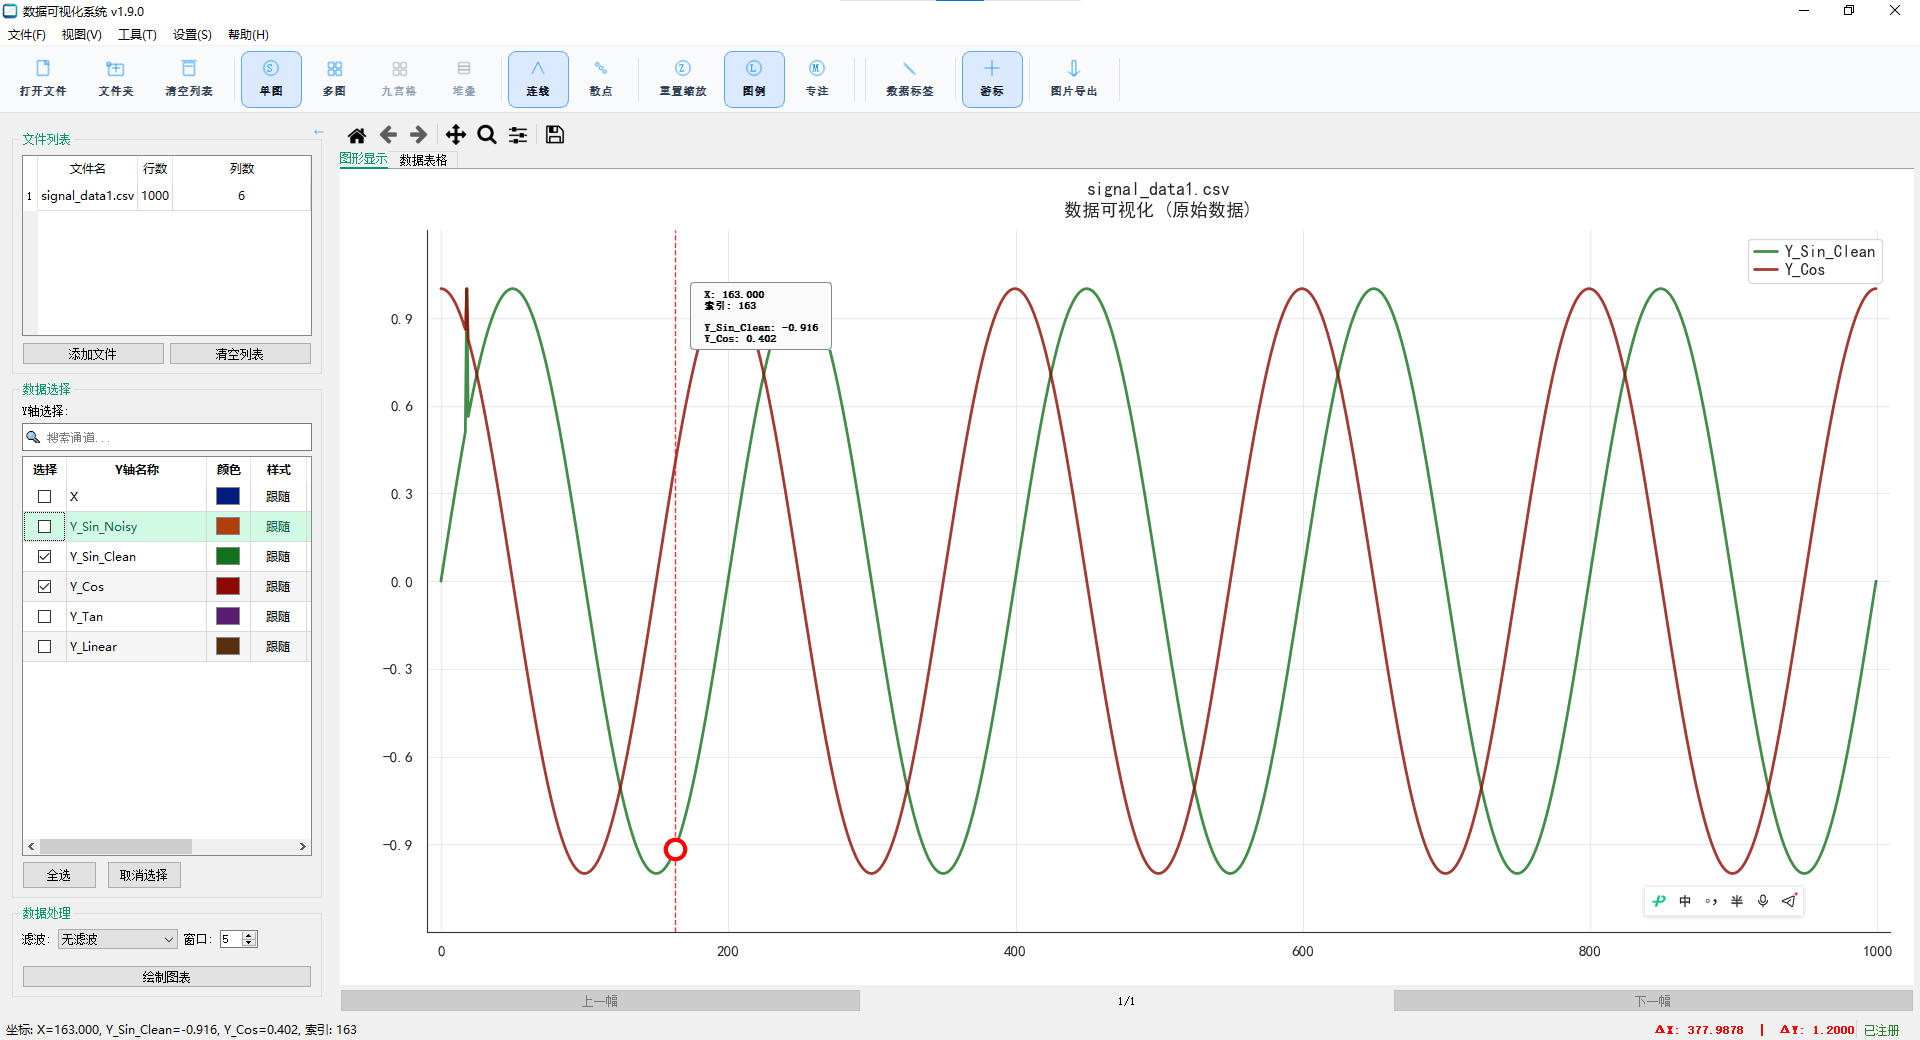Open the 帮助(H) menu
This screenshot has height=1040, width=1920.
point(248,35)
